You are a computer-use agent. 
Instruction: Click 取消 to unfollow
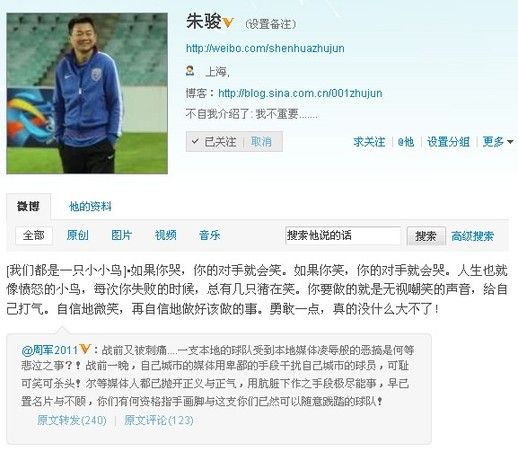point(261,142)
